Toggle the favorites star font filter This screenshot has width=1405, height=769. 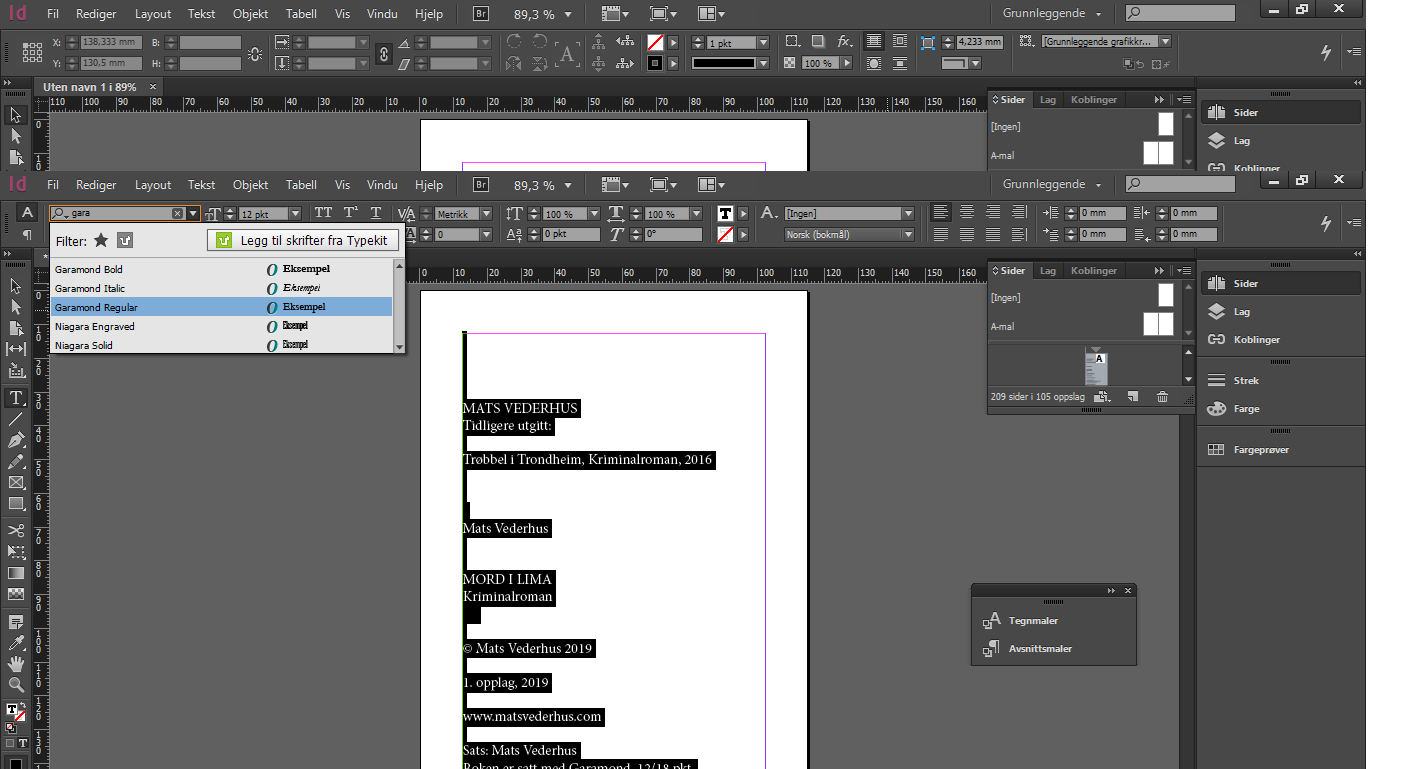(x=101, y=240)
